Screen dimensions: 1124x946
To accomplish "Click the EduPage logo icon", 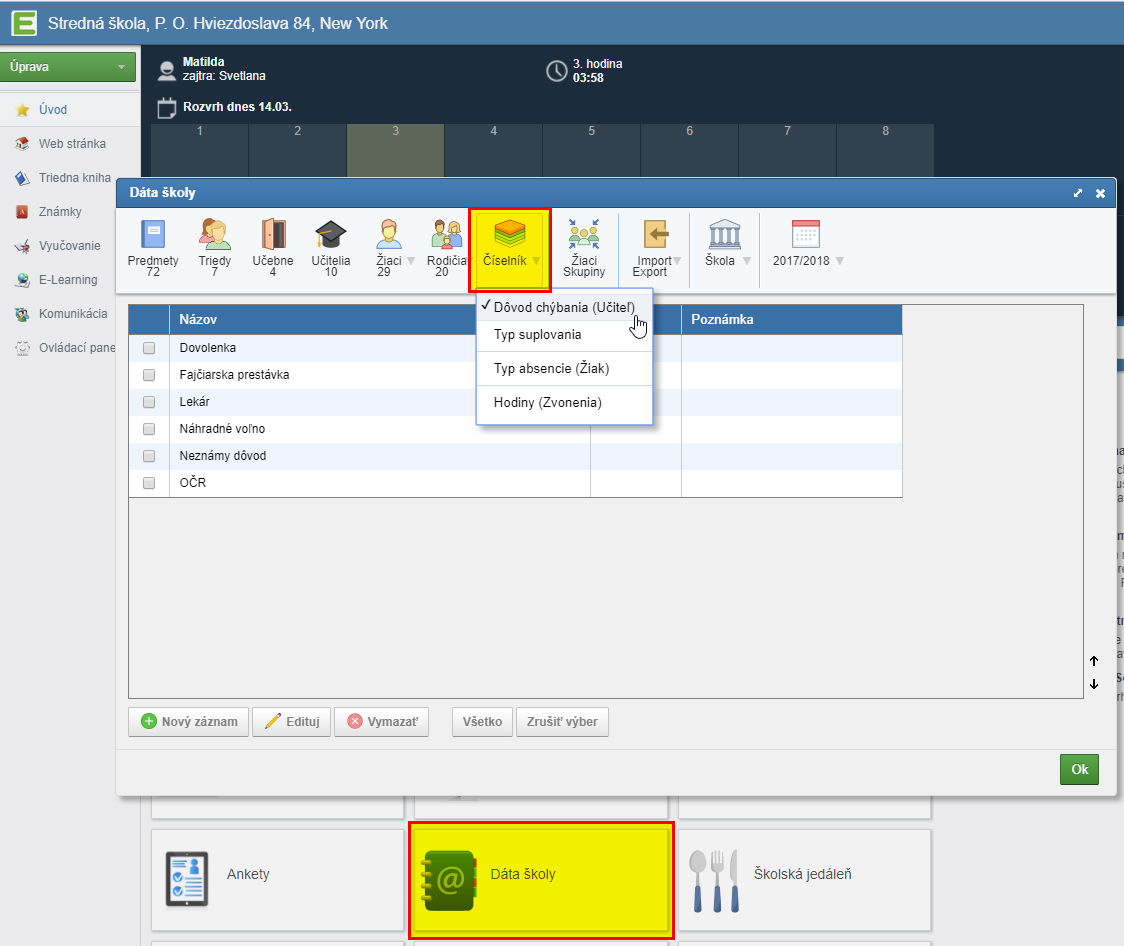I will (x=24, y=23).
